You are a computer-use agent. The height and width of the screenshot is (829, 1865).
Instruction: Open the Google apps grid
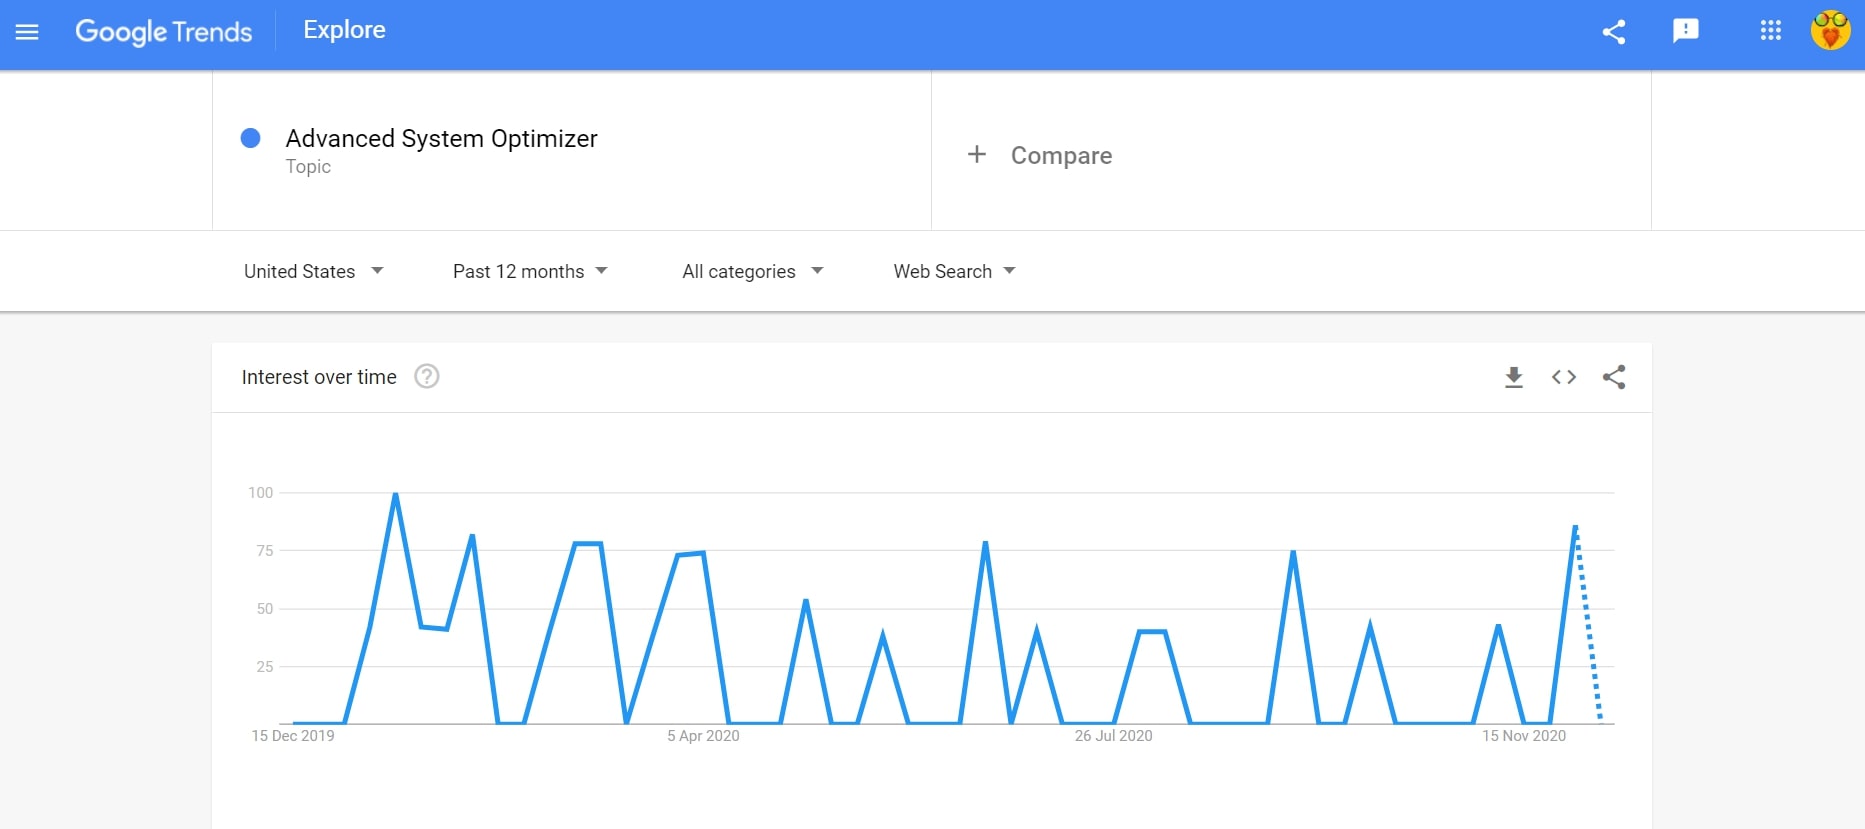click(1770, 31)
